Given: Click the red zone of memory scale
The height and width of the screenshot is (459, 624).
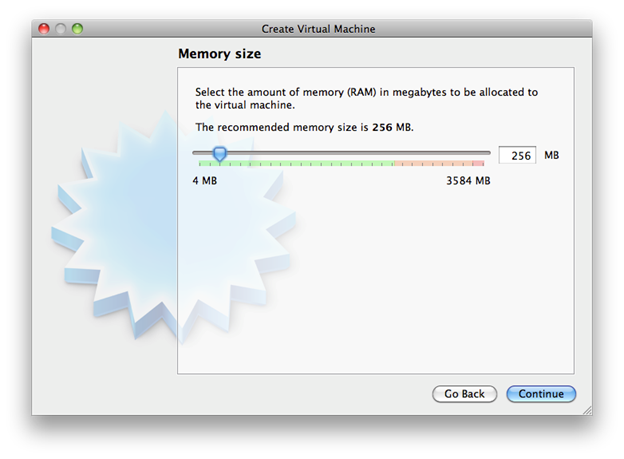Looking at the screenshot, I should click(x=438, y=162).
